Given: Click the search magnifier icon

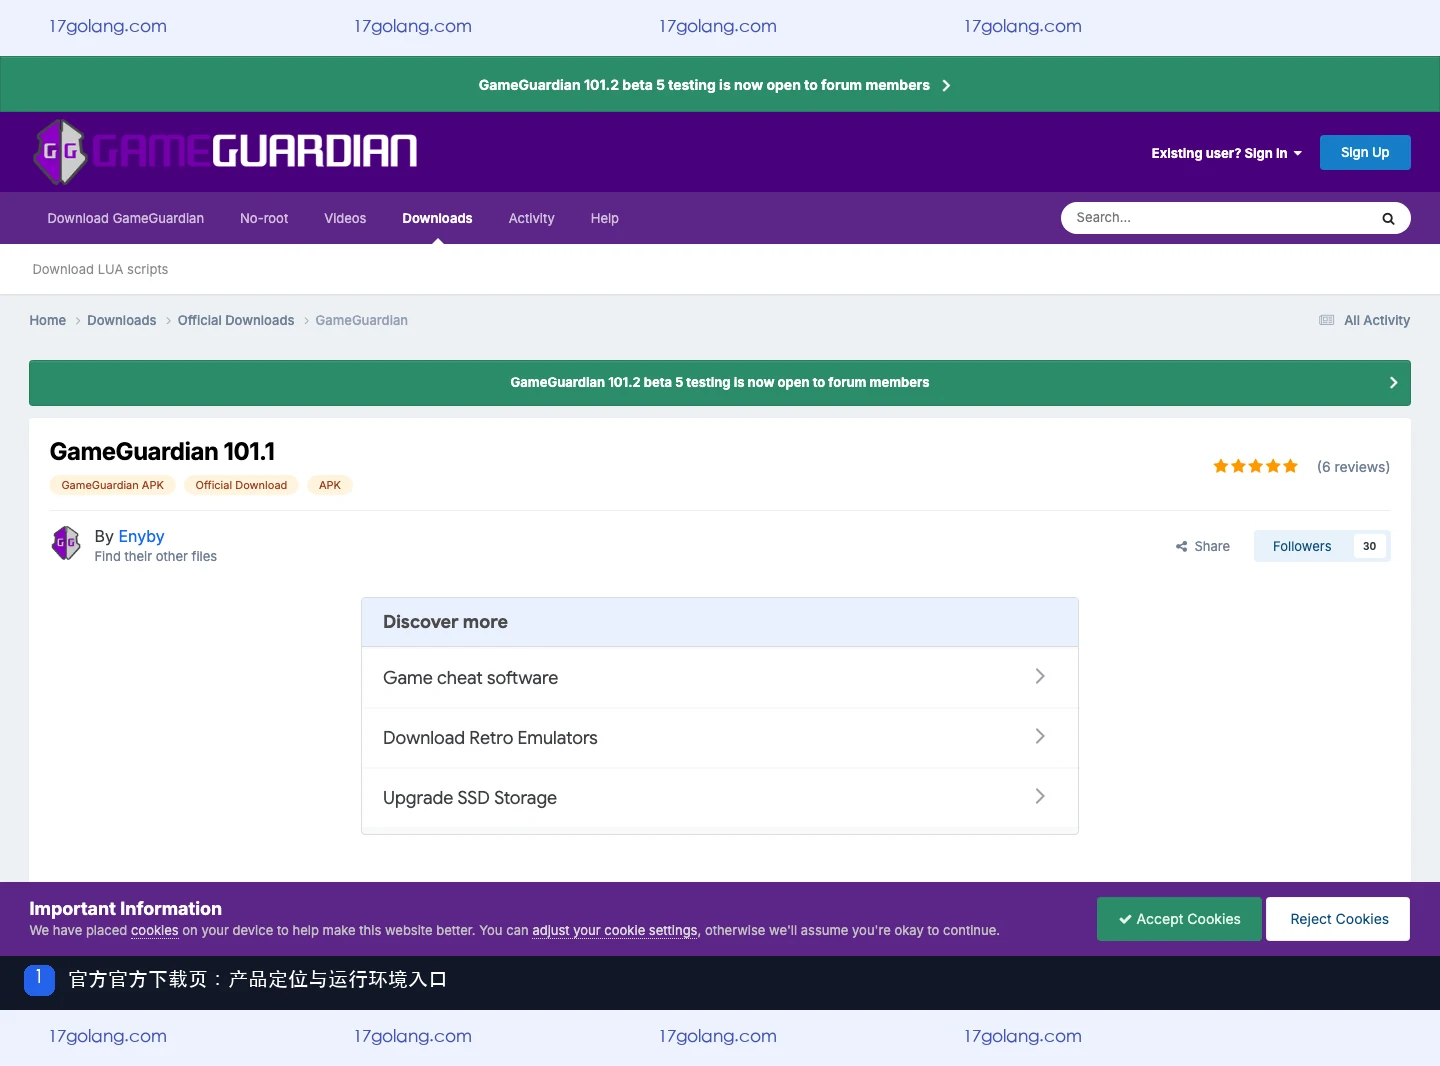Looking at the screenshot, I should pos(1388,218).
